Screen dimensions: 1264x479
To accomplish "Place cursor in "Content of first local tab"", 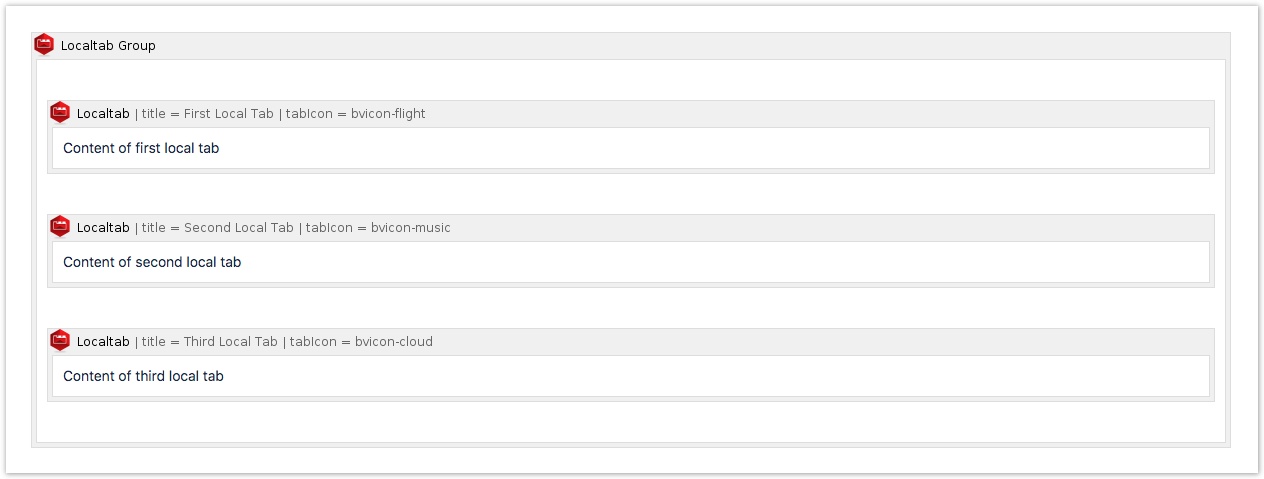I will coord(141,148).
